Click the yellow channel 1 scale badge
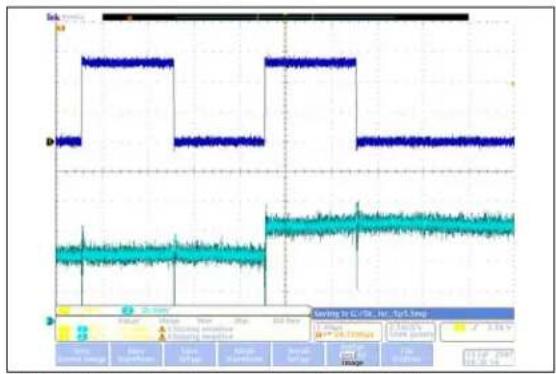Viewport: 556px width, 374px height. (64, 311)
